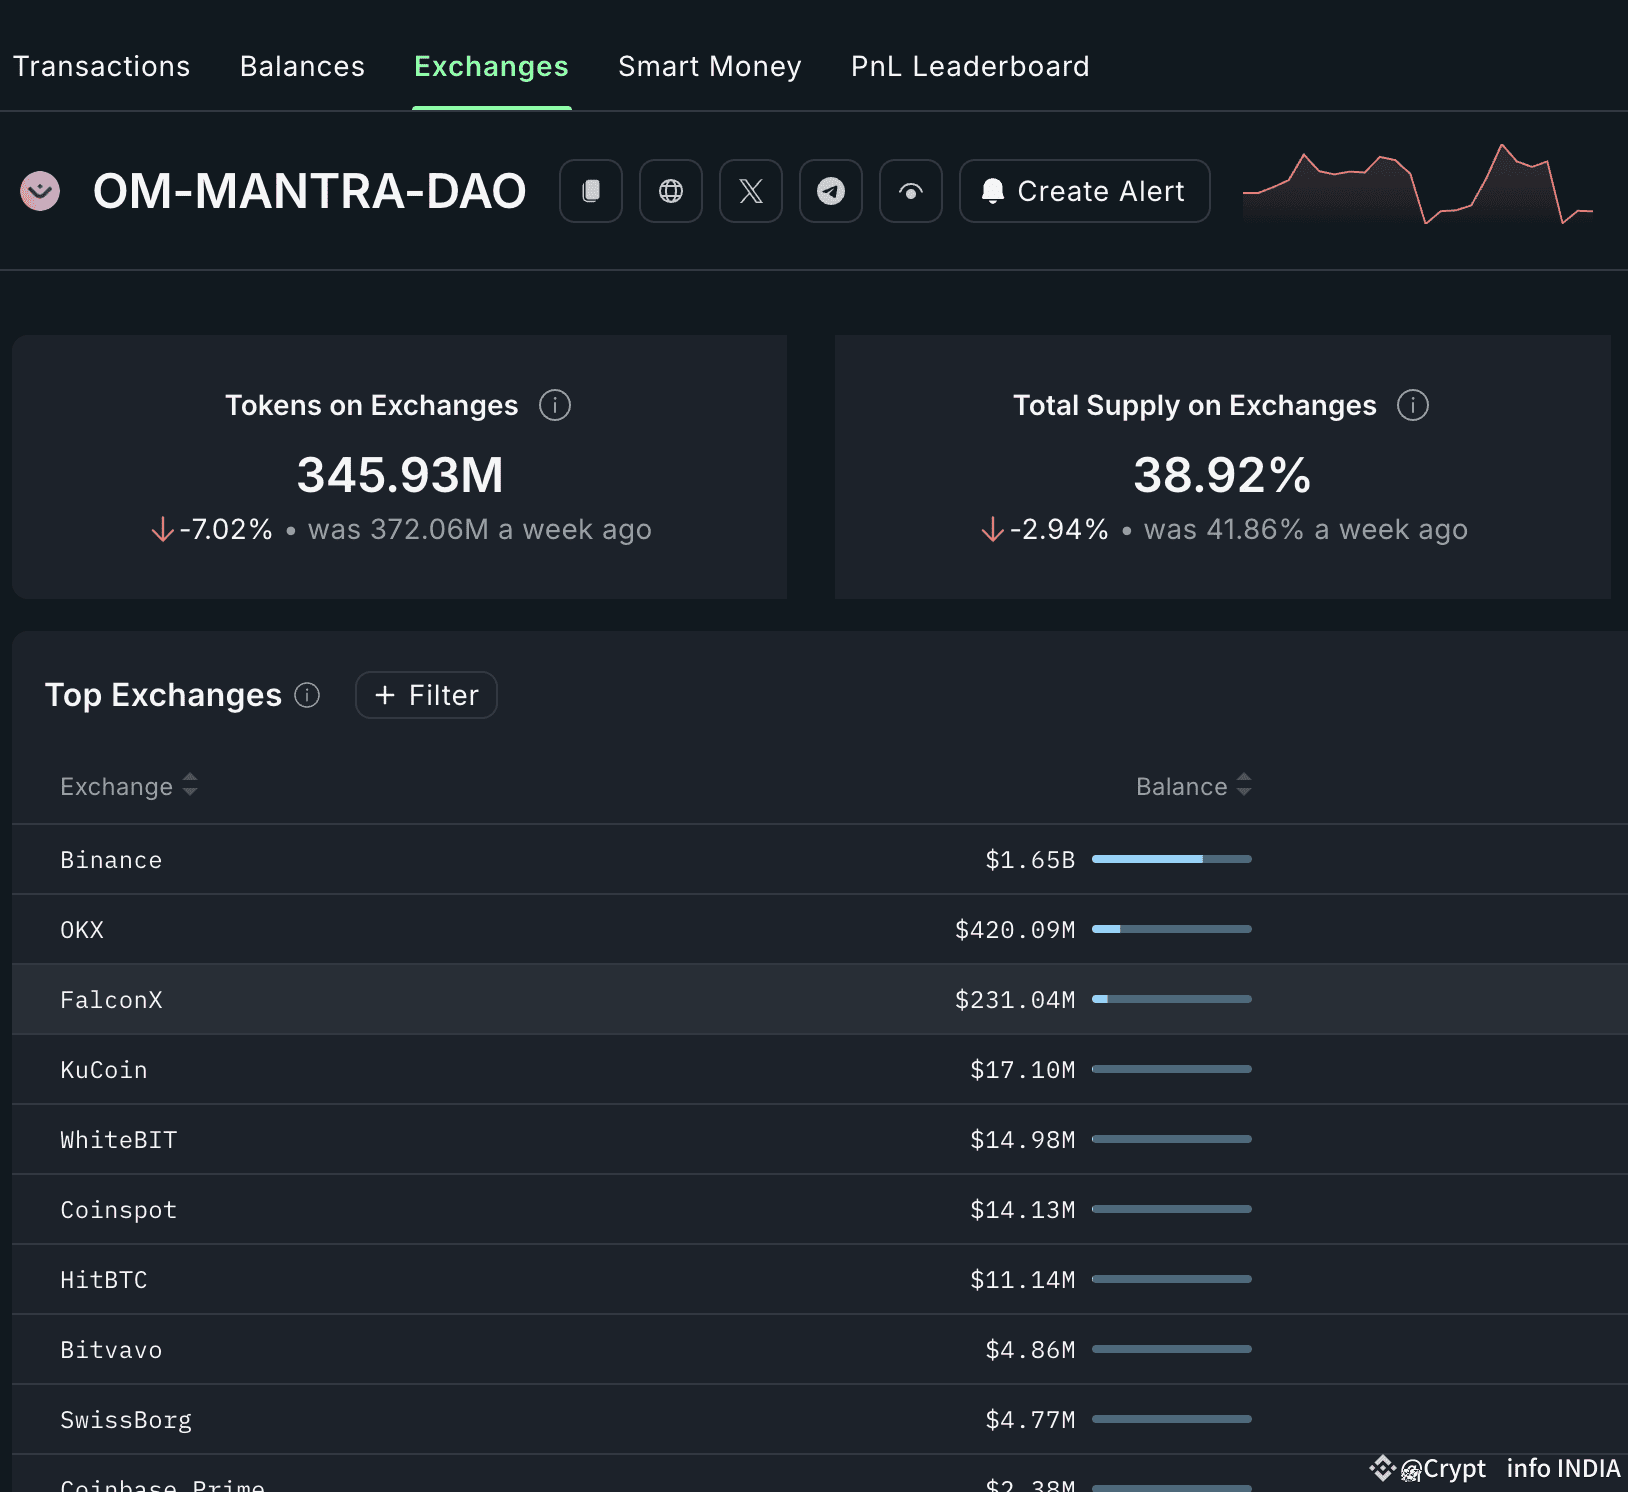Switch to the Transactions tab
The width and height of the screenshot is (1628, 1492).
(x=101, y=66)
